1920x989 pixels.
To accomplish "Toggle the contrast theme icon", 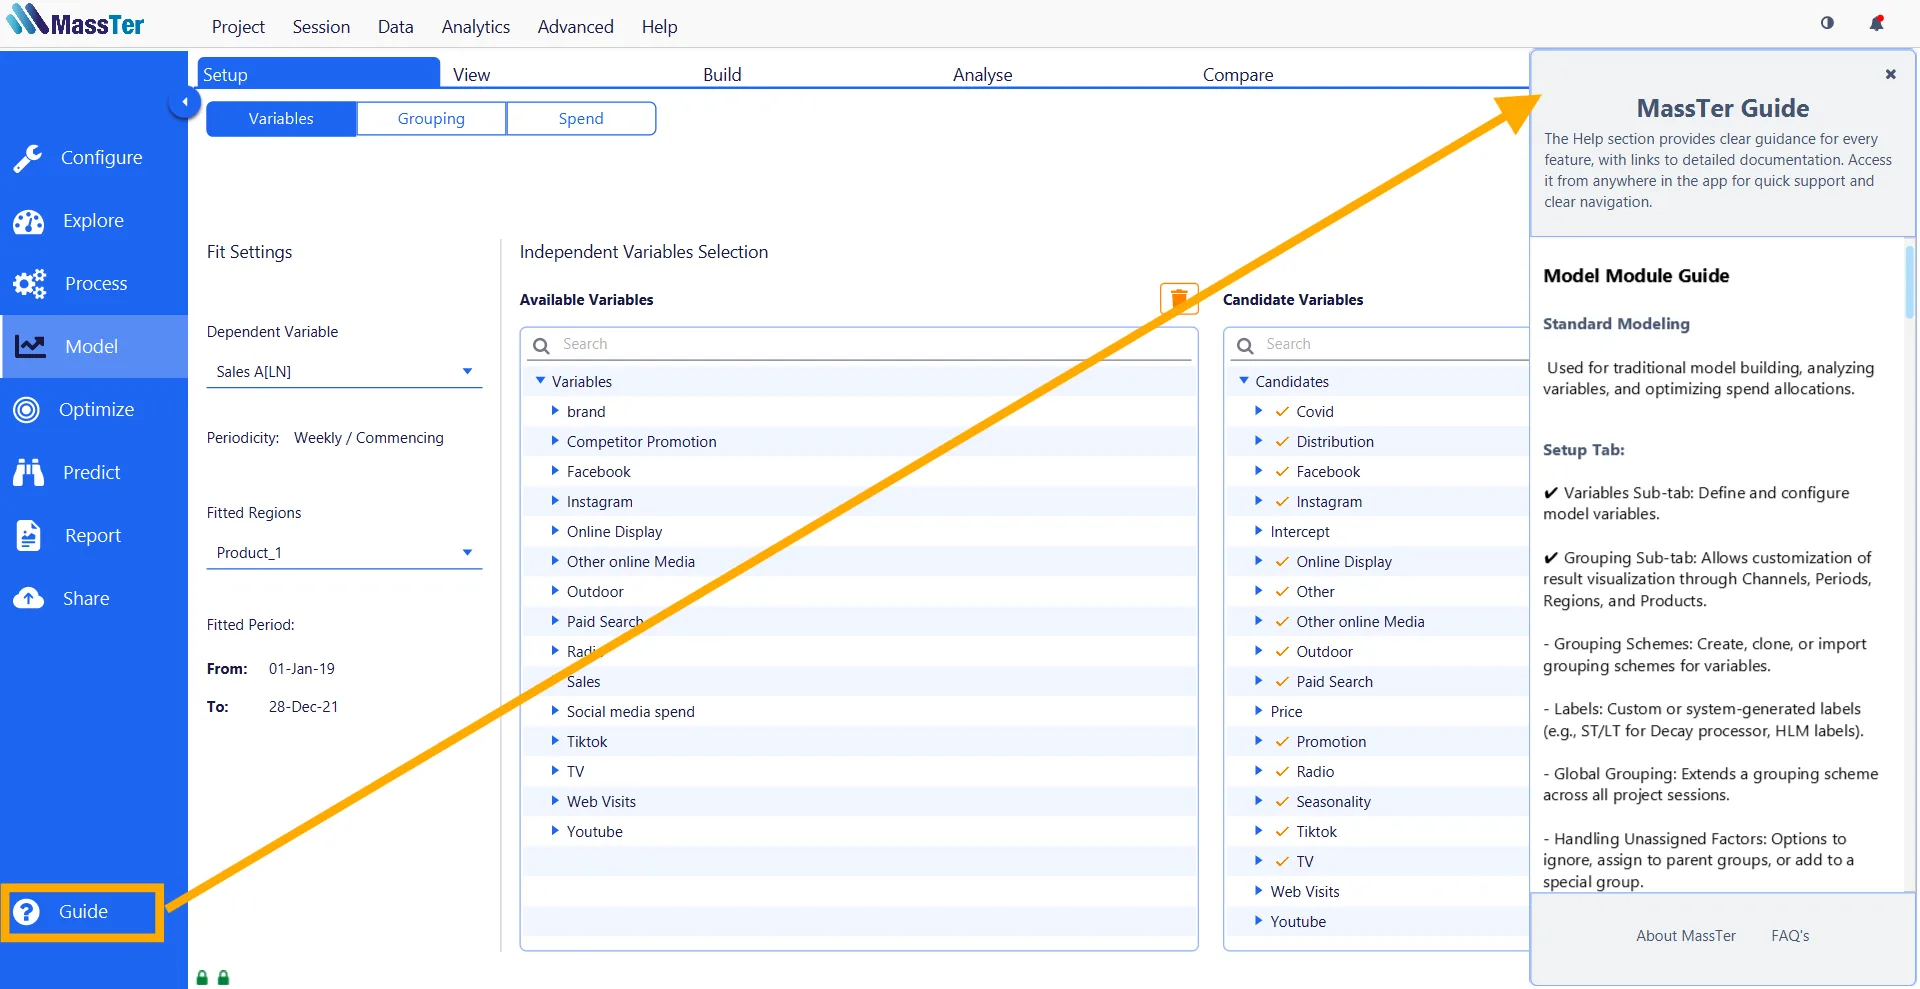I will tap(1827, 23).
